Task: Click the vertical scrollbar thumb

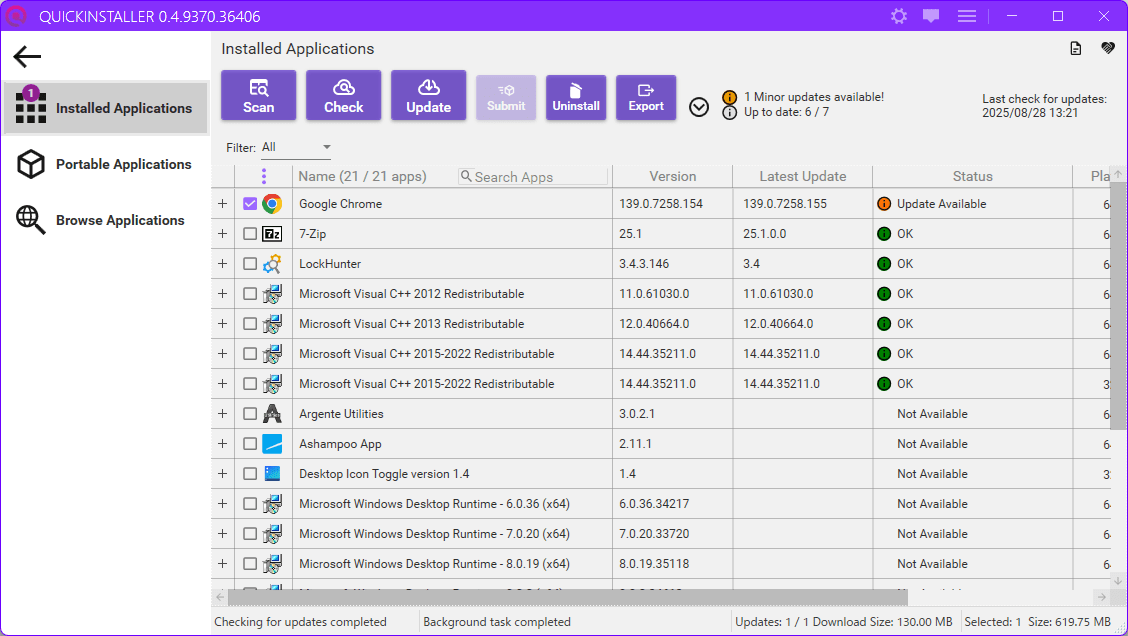Action: coord(1118,306)
